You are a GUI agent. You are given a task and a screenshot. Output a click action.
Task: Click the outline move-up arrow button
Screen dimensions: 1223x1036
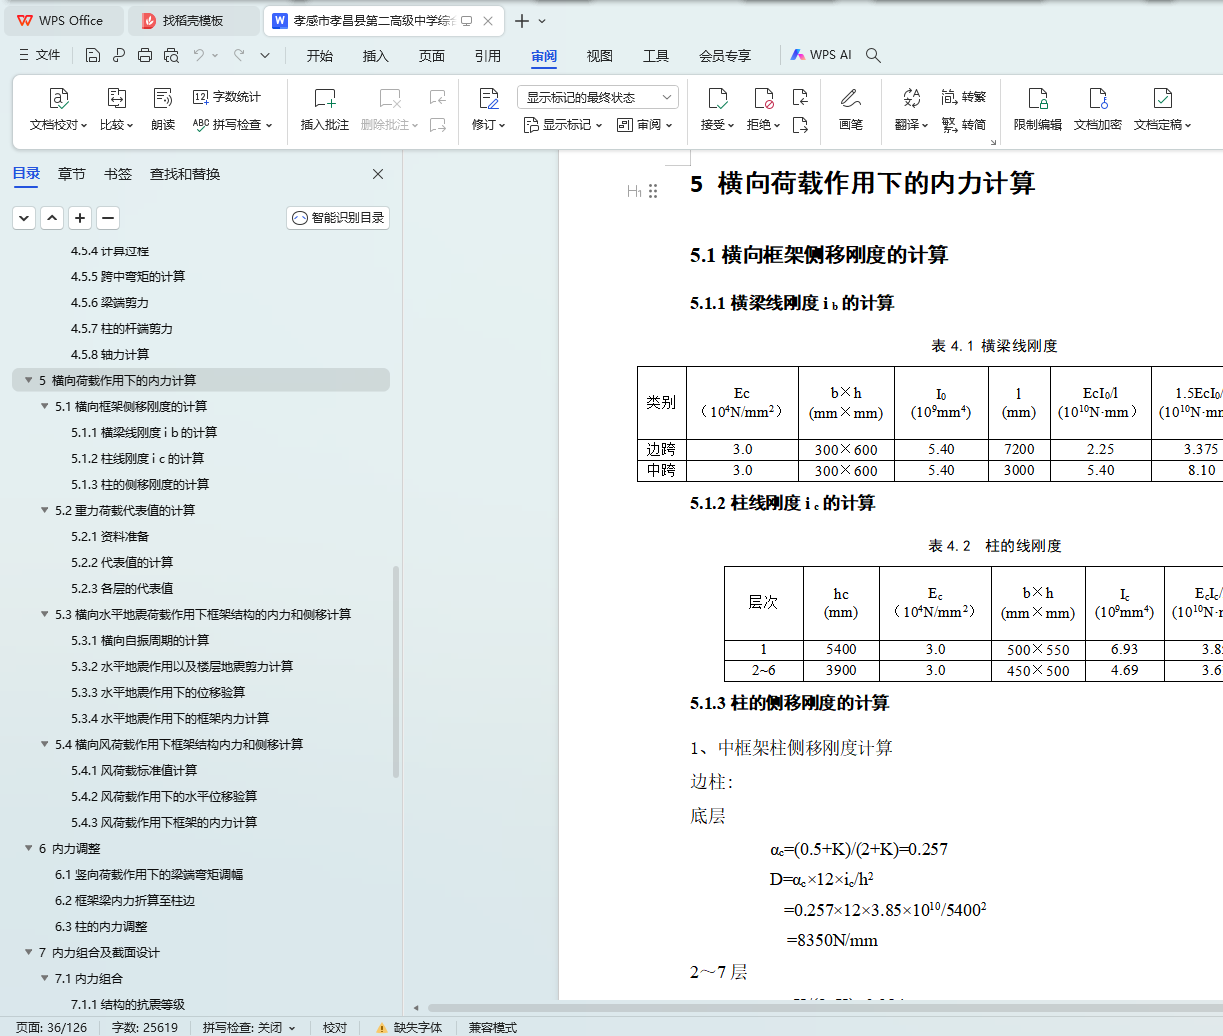tap(52, 218)
